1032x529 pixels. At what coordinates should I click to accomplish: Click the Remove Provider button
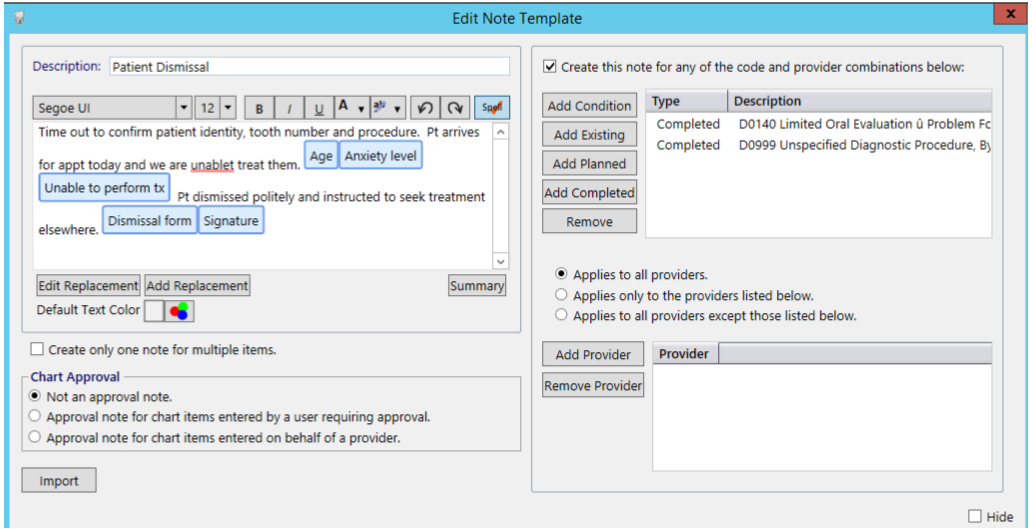tap(593, 386)
